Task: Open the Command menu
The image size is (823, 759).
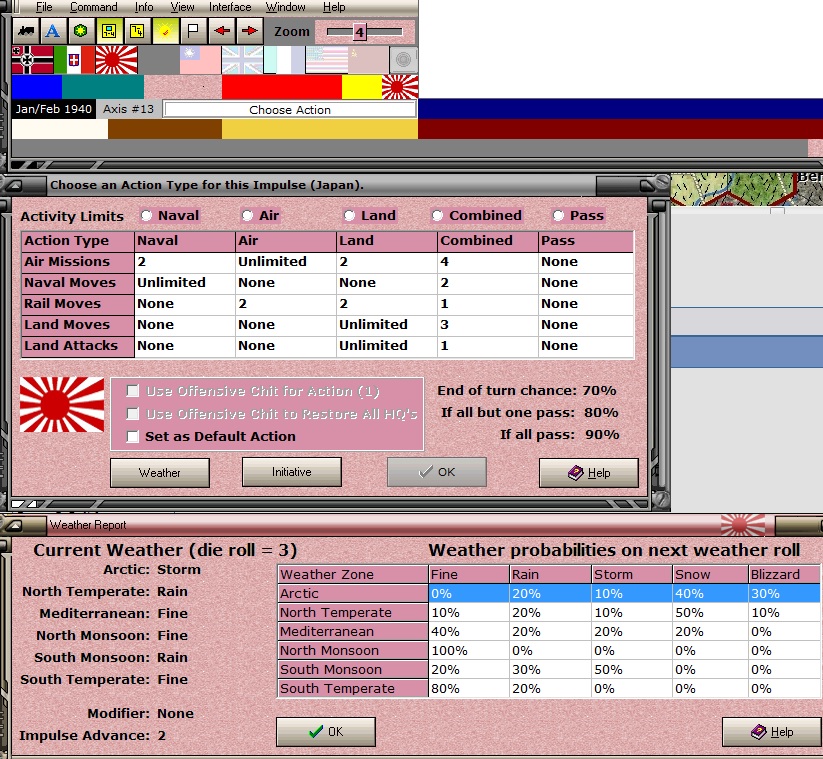Action: [93, 7]
